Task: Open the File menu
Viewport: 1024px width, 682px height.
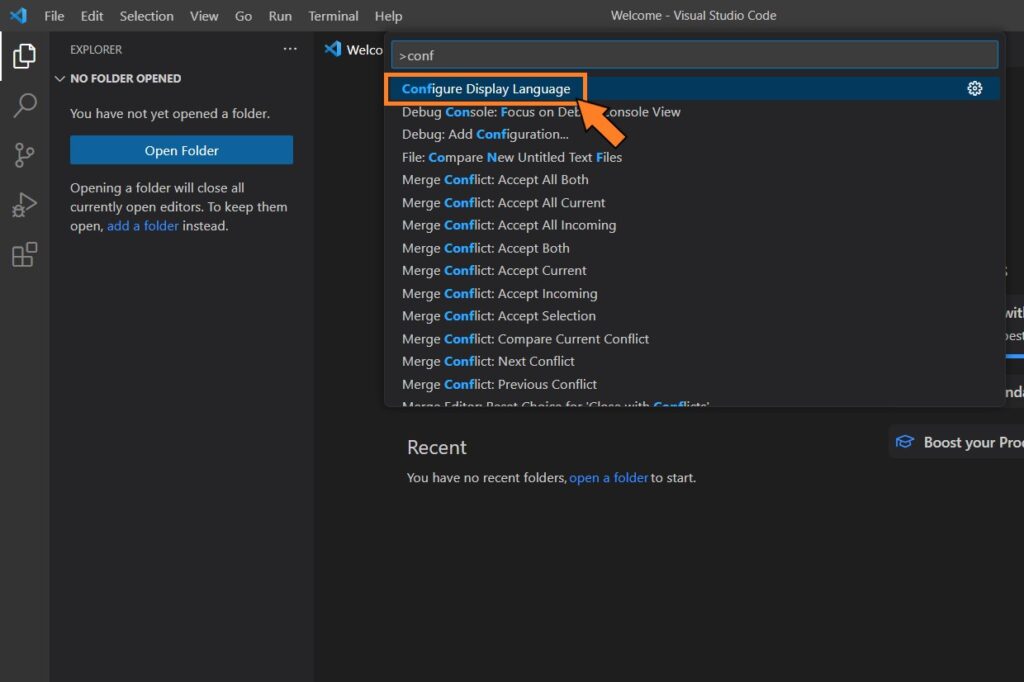Action: (53, 15)
